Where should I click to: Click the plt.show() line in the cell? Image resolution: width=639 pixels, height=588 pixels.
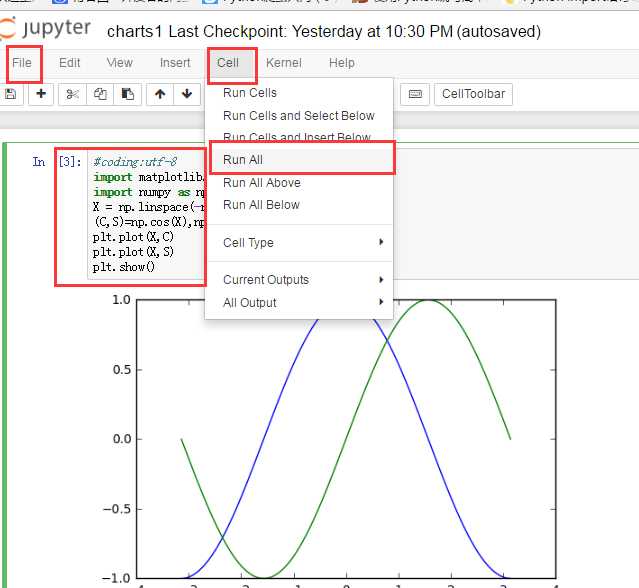[124, 267]
